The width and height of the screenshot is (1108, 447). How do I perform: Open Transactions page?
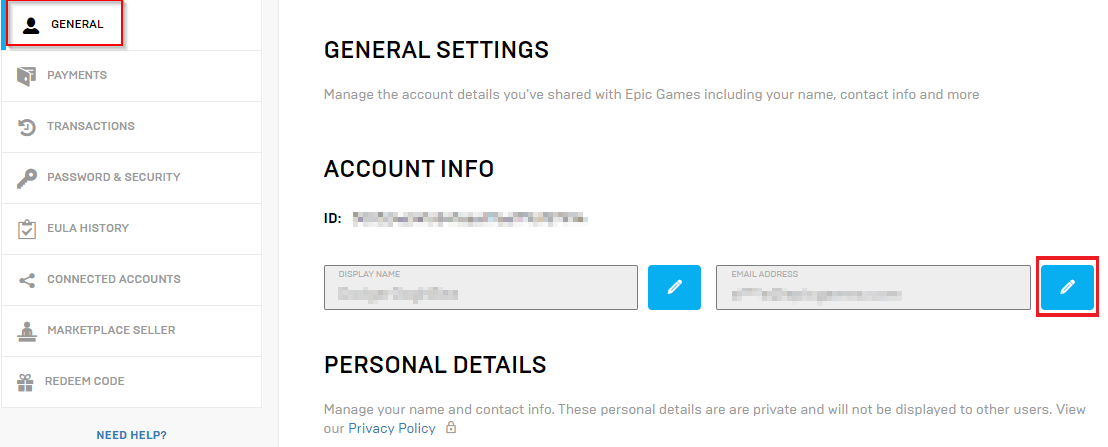[x=91, y=126]
